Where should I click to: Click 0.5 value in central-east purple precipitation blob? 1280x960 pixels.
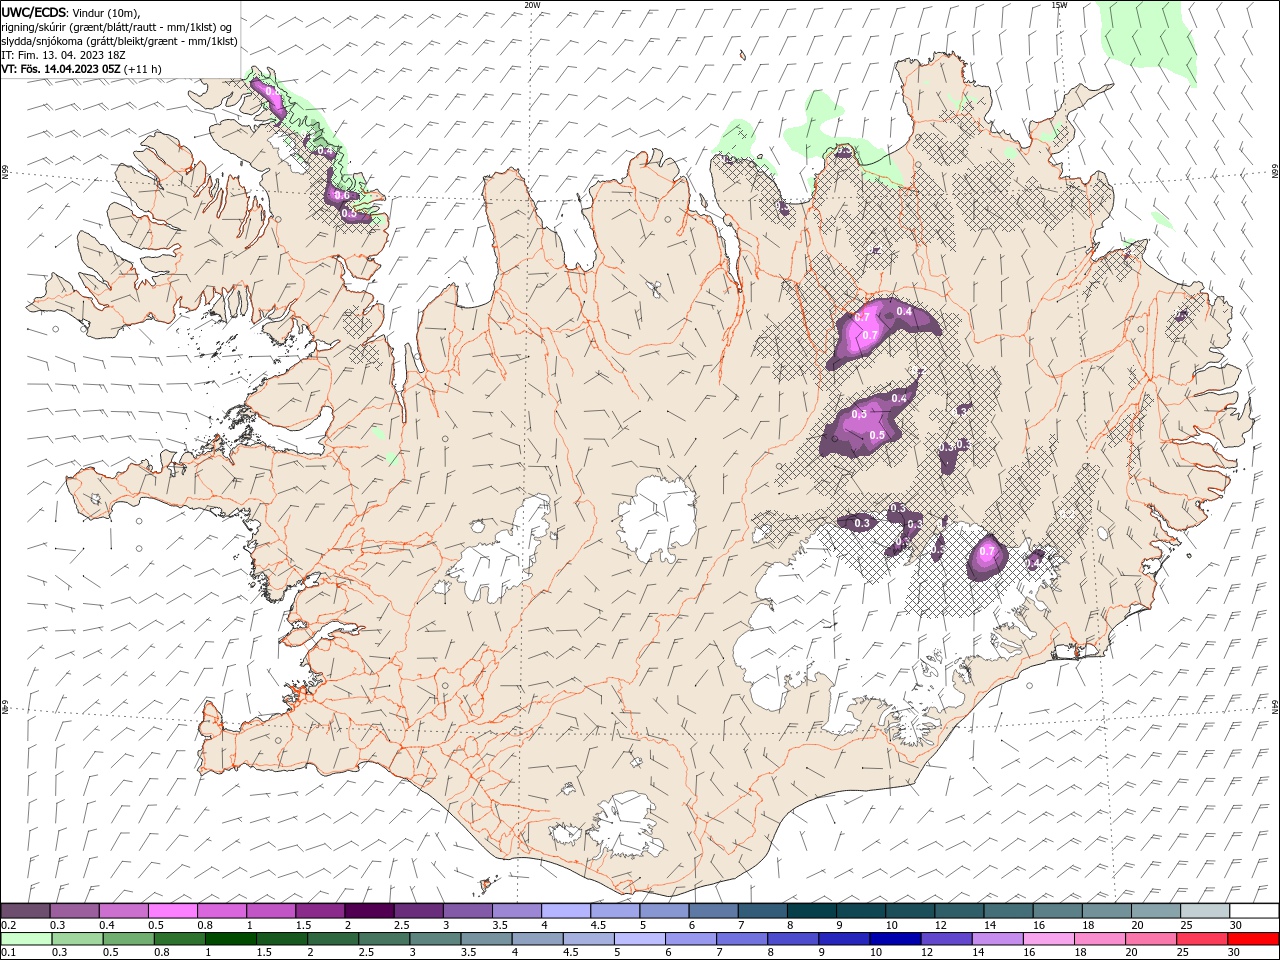tap(877, 435)
